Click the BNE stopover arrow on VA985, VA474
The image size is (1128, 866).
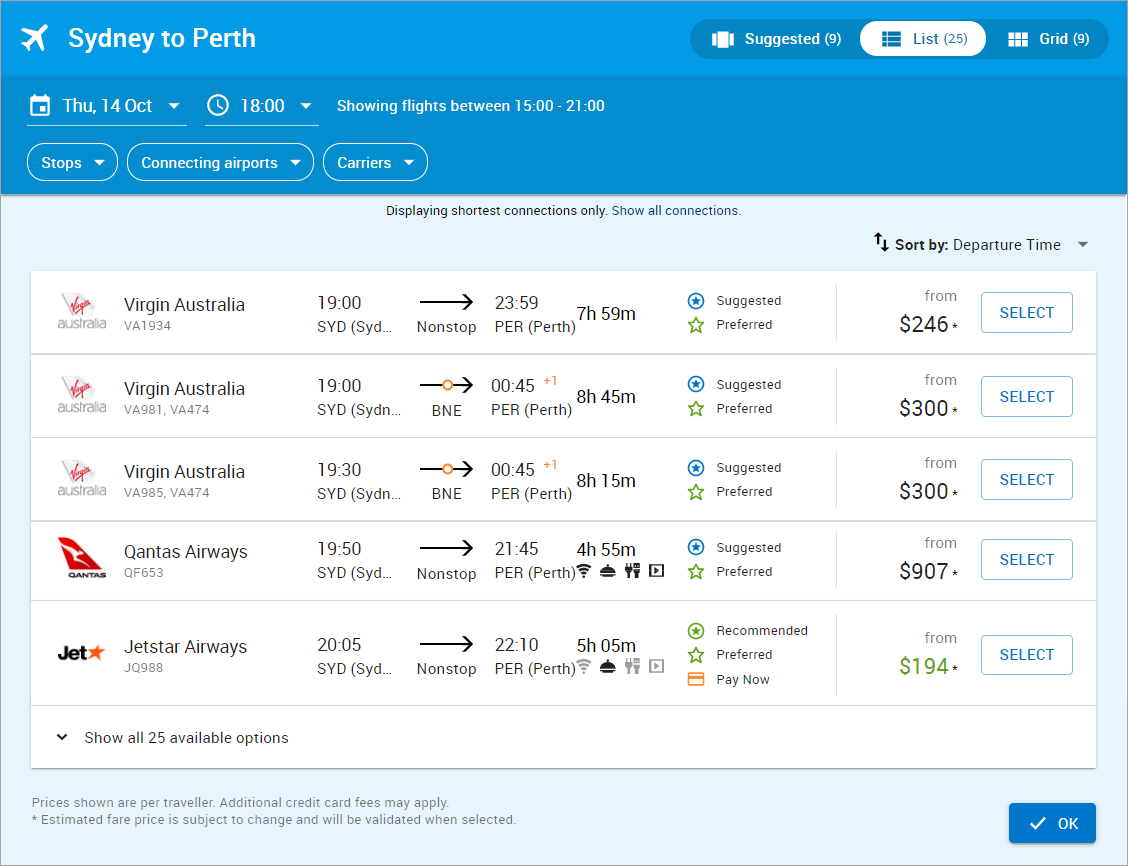point(446,470)
